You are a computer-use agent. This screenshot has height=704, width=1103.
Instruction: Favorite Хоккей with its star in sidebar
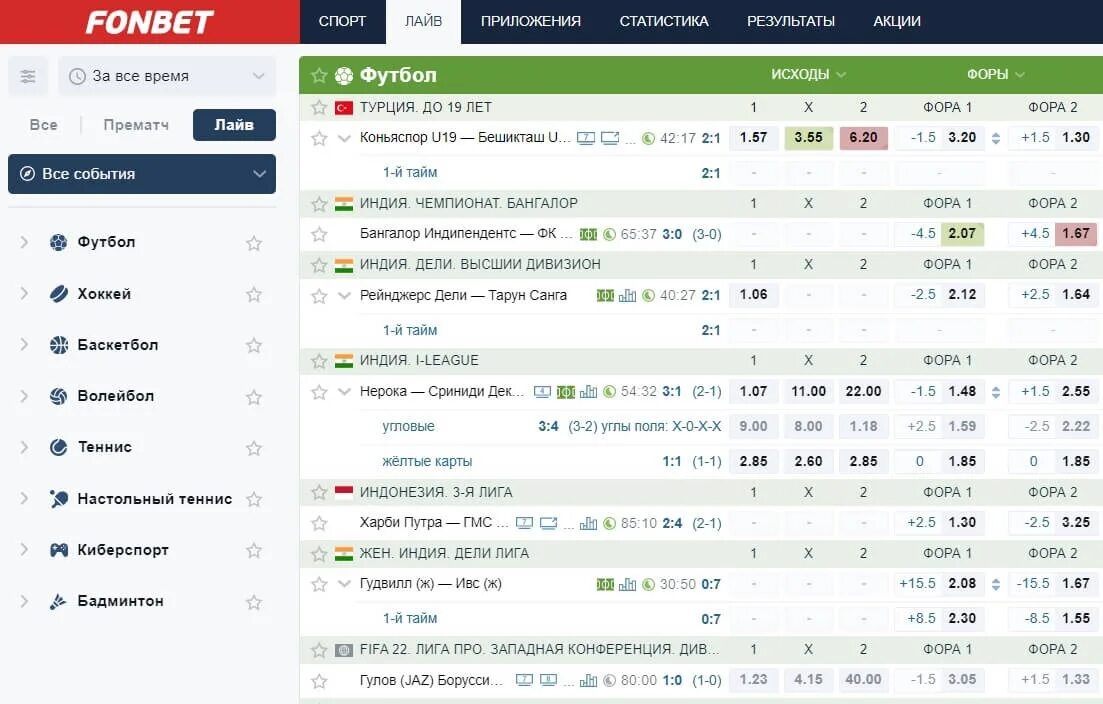coord(254,294)
